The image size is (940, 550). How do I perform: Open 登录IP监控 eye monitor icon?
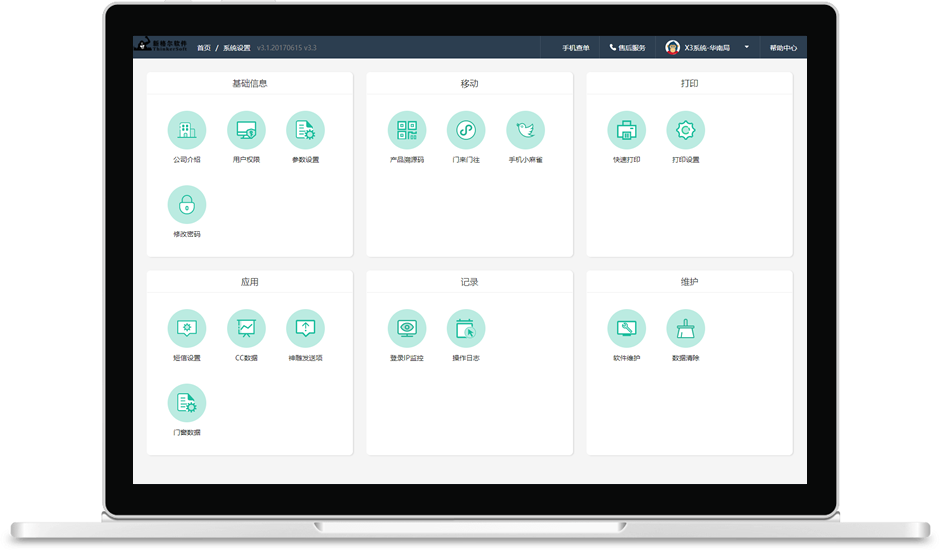tap(406, 328)
